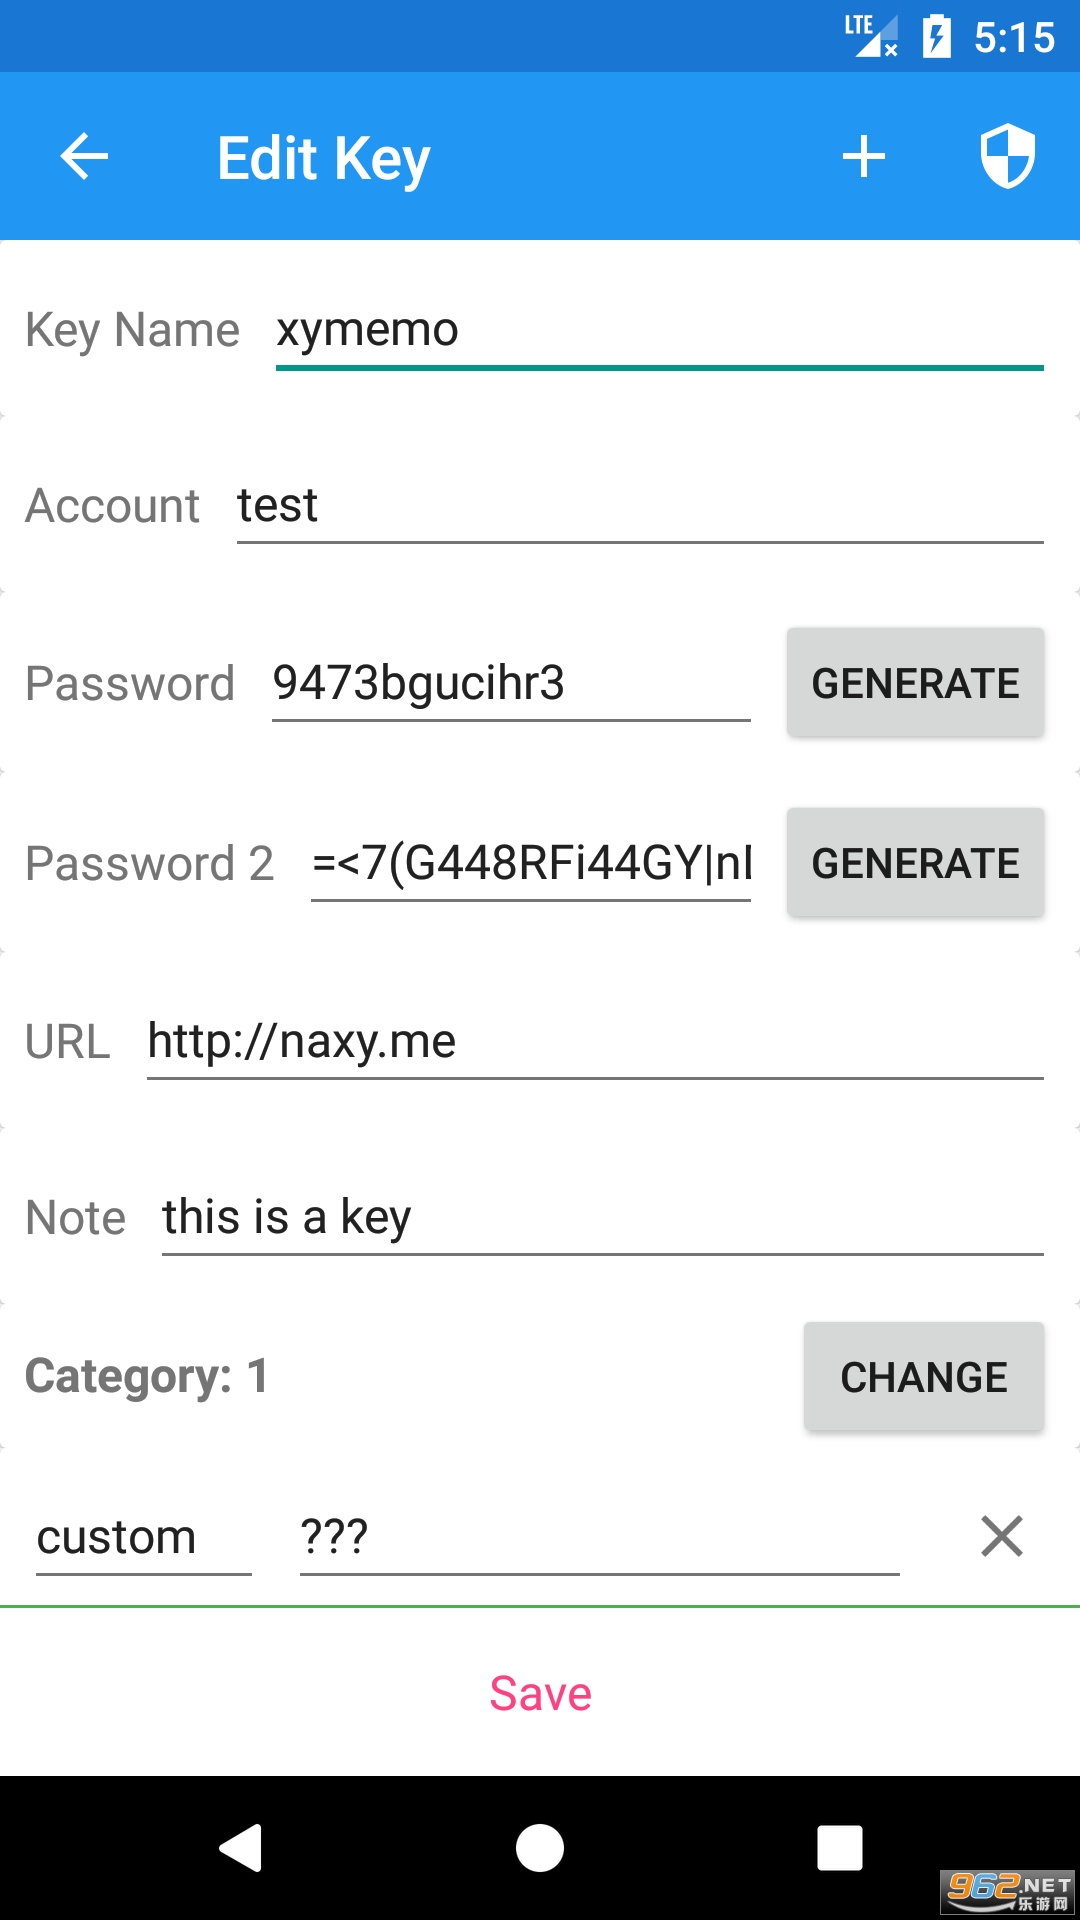Save the edited key
The image size is (1080, 1920).
540,1693
